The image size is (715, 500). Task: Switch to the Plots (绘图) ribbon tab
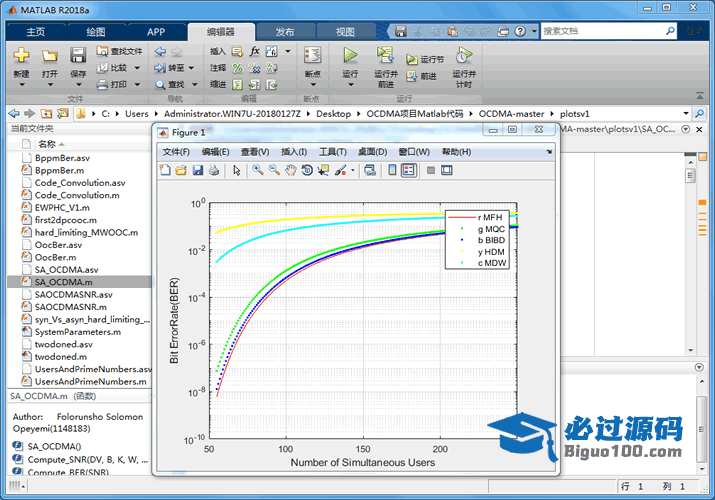(x=96, y=32)
